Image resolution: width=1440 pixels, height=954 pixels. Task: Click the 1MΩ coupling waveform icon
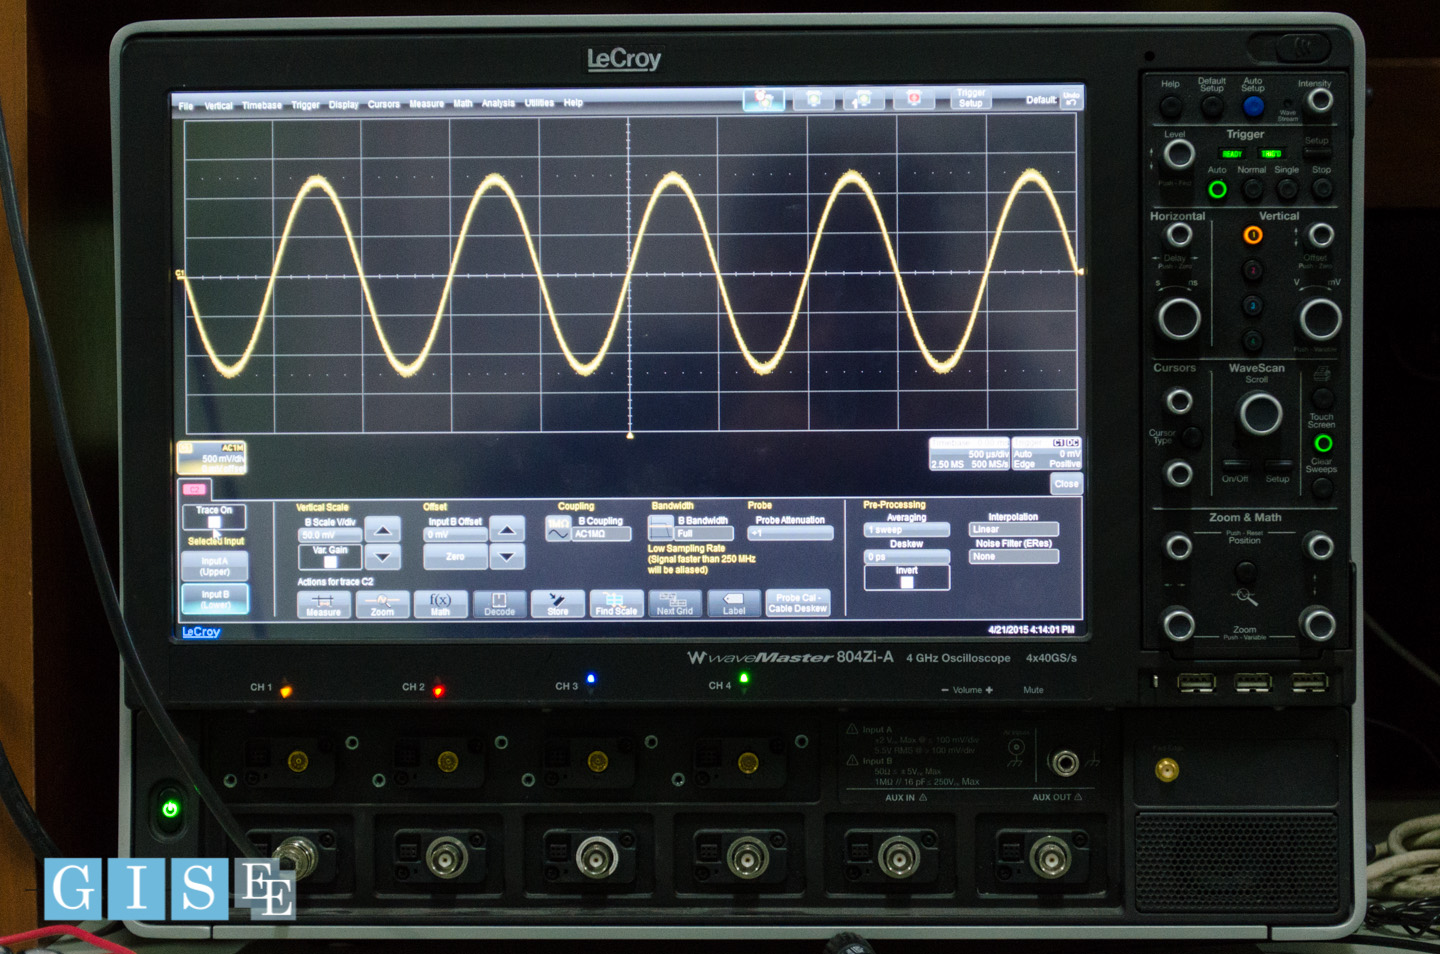(558, 528)
